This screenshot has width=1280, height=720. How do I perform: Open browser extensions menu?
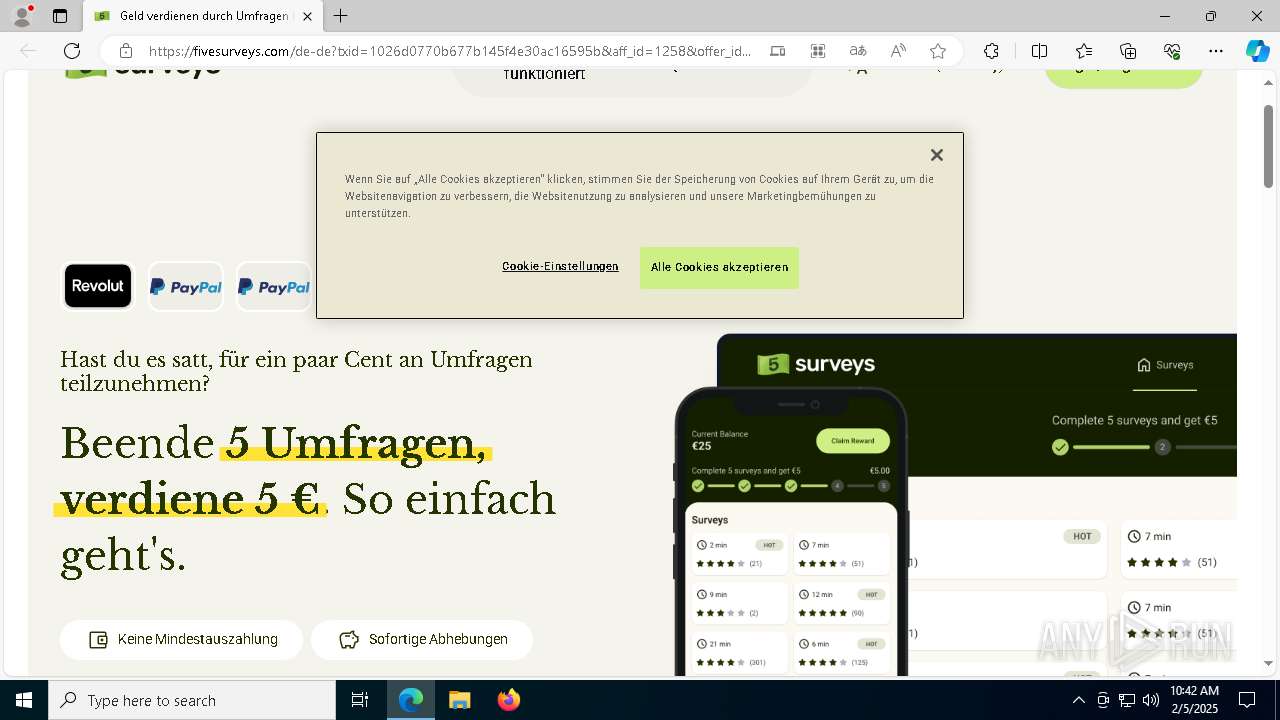(x=991, y=51)
